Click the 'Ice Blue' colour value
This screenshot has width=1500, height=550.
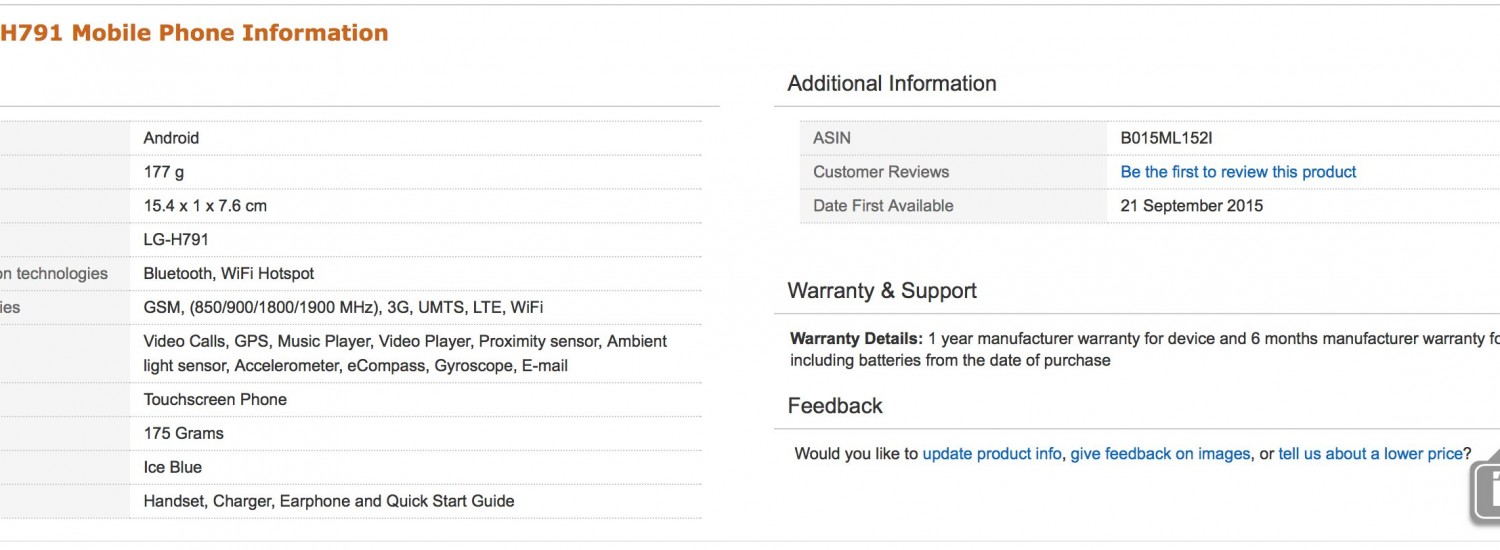coord(173,467)
